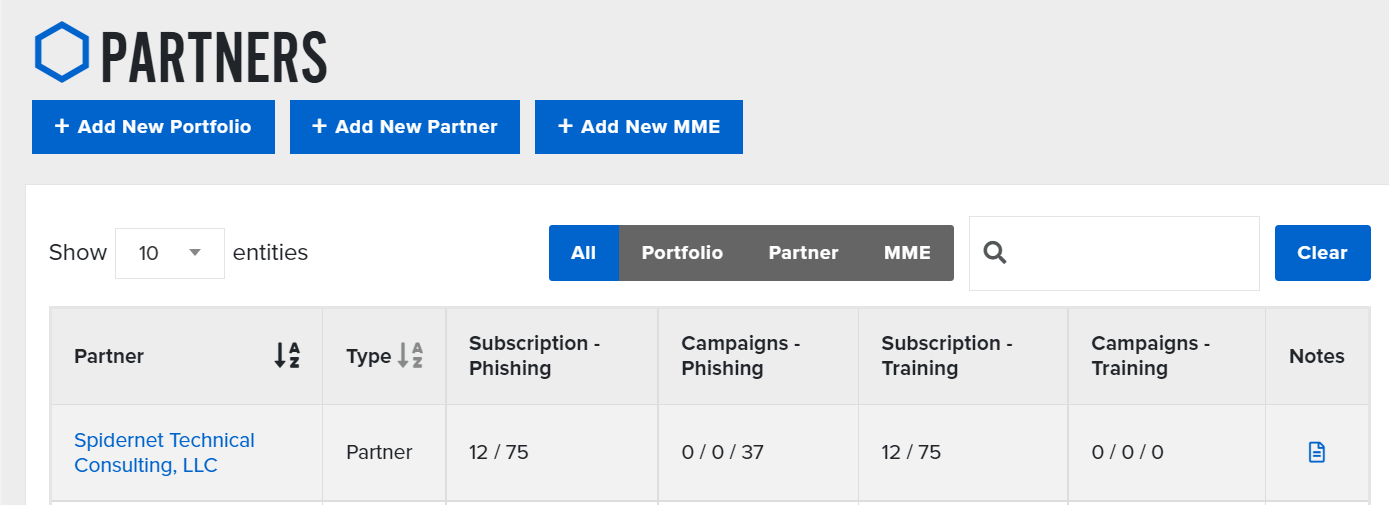Open notes document icon for Spidernet Technical
Screen dimensions: 1389x505
1317,452
